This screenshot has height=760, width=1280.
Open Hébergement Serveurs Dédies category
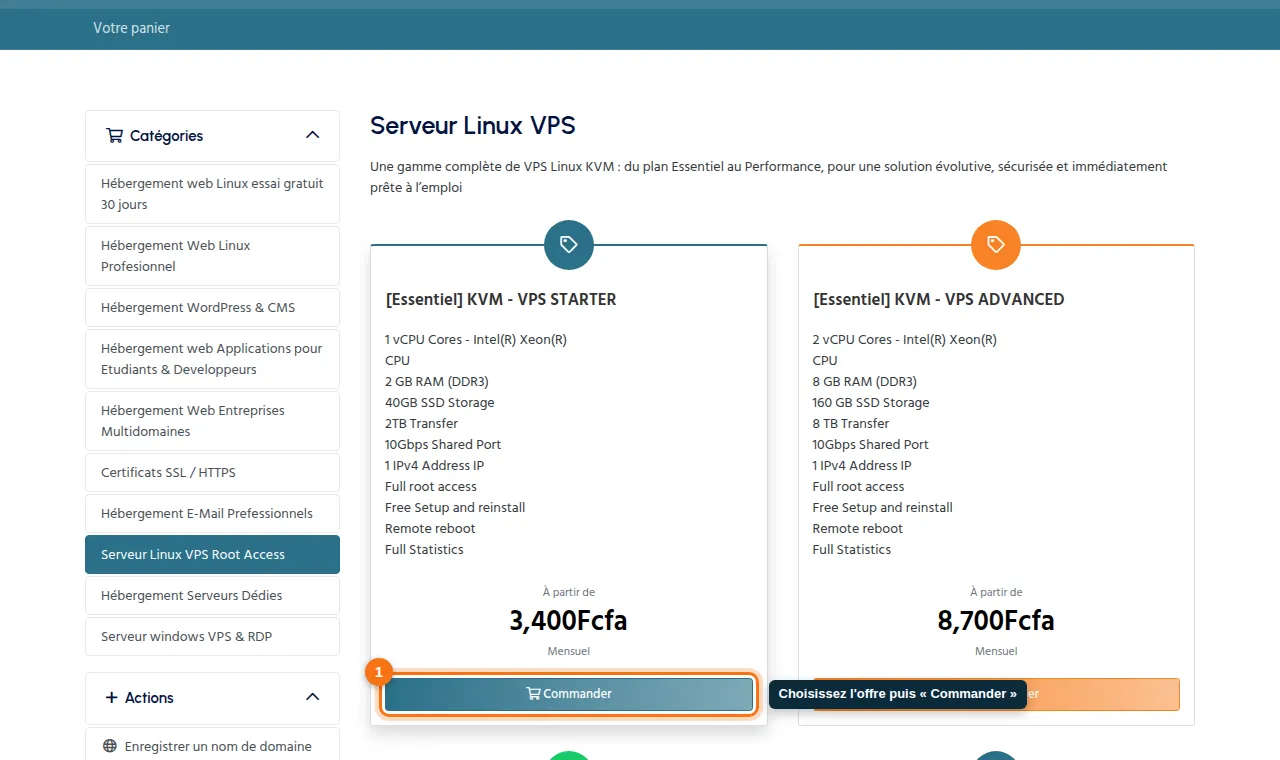point(212,595)
